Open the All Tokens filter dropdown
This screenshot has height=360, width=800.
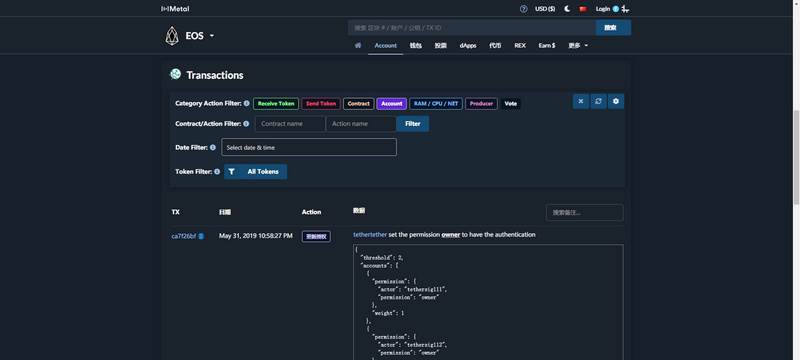tap(255, 172)
